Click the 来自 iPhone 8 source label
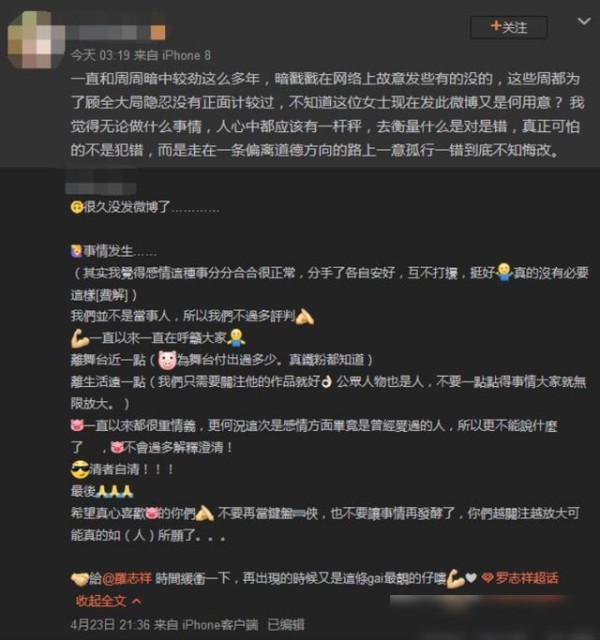Viewport: 600px width, 640px height. (x=173, y=56)
